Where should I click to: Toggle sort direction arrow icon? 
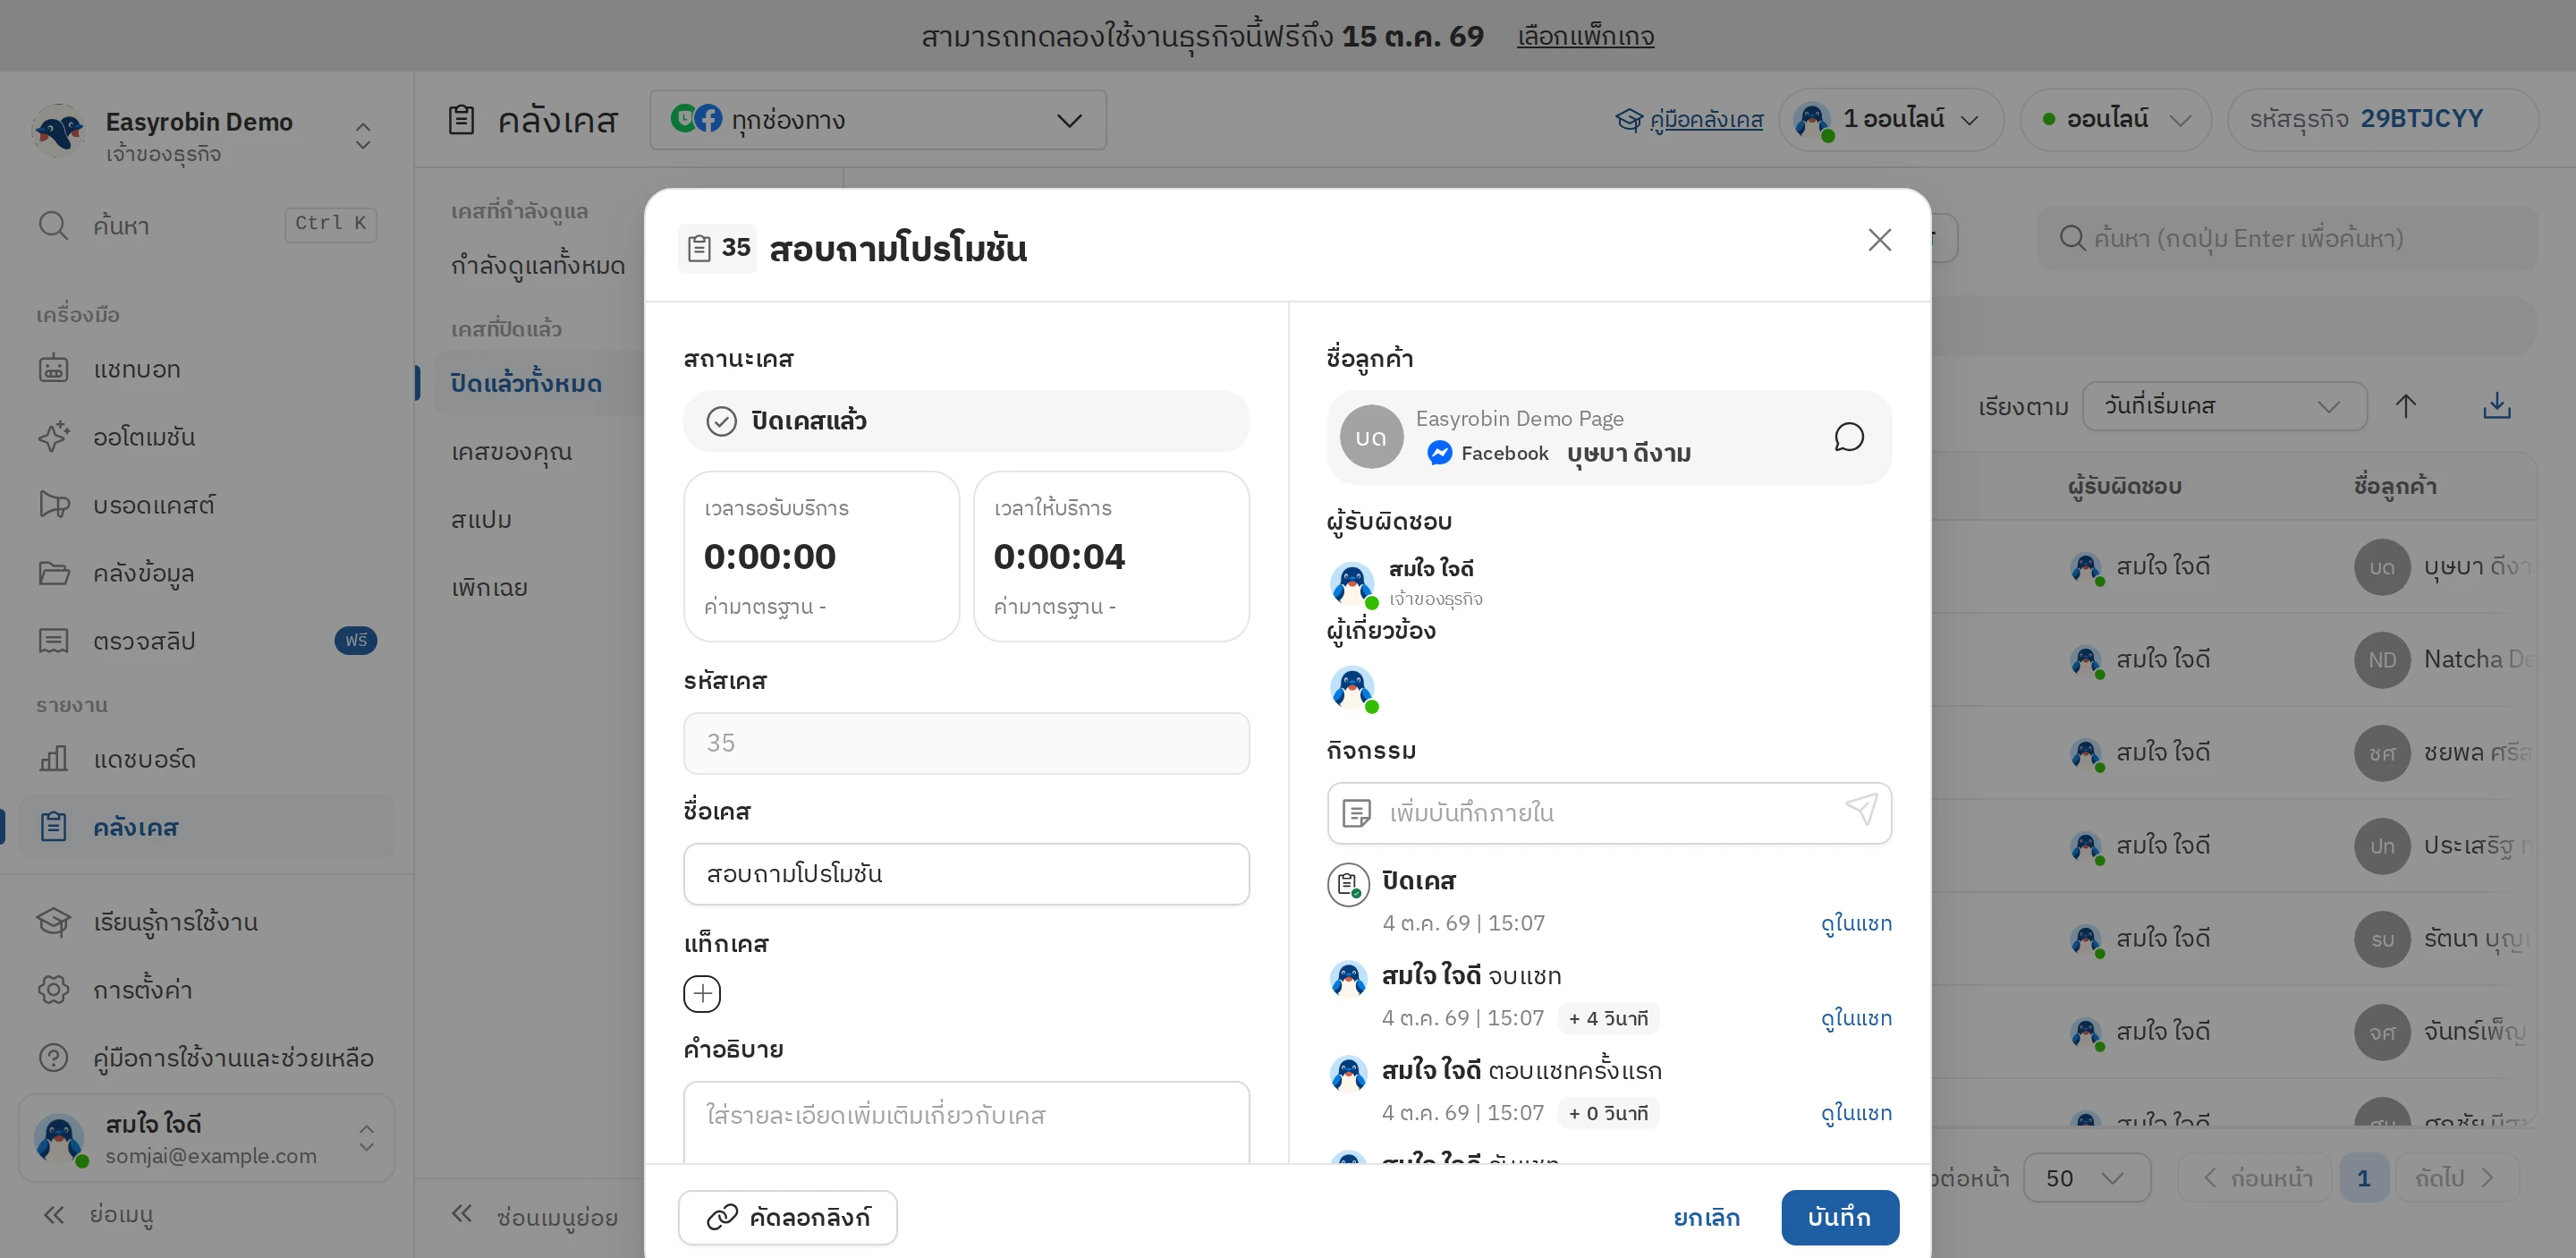click(2405, 406)
